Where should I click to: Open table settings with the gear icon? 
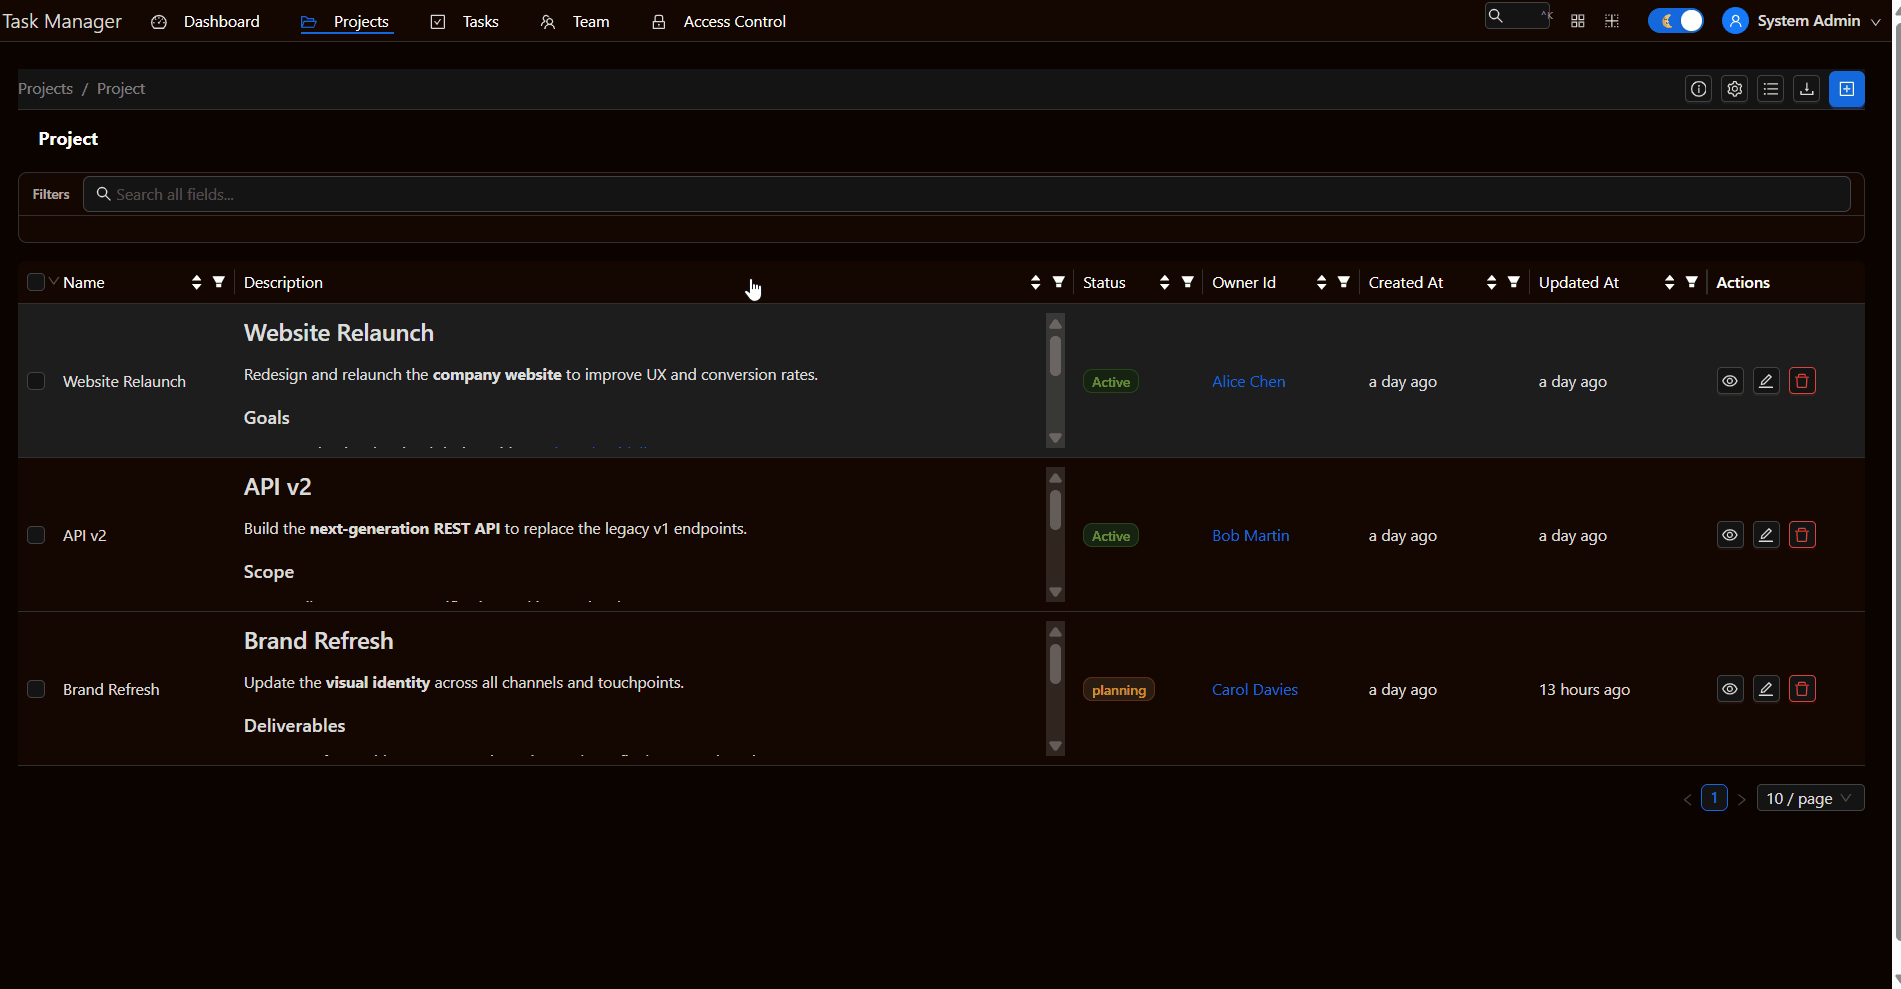[x=1734, y=89]
